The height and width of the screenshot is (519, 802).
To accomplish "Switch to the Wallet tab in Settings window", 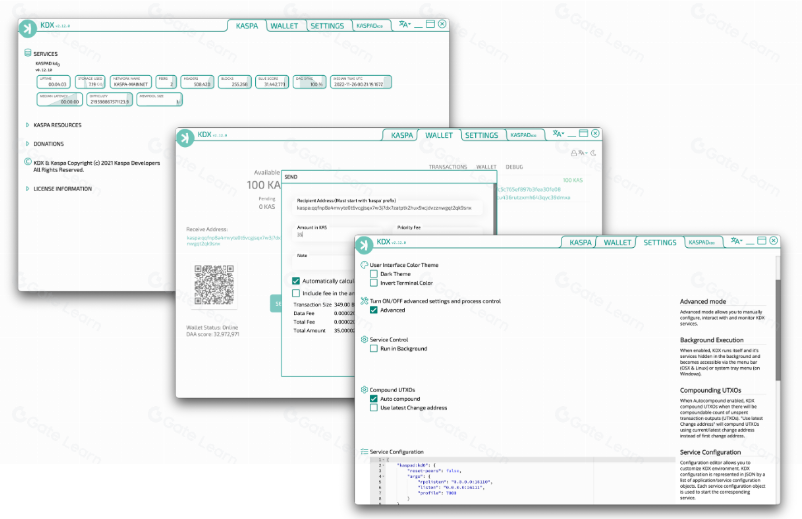I will click(x=618, y=243).
